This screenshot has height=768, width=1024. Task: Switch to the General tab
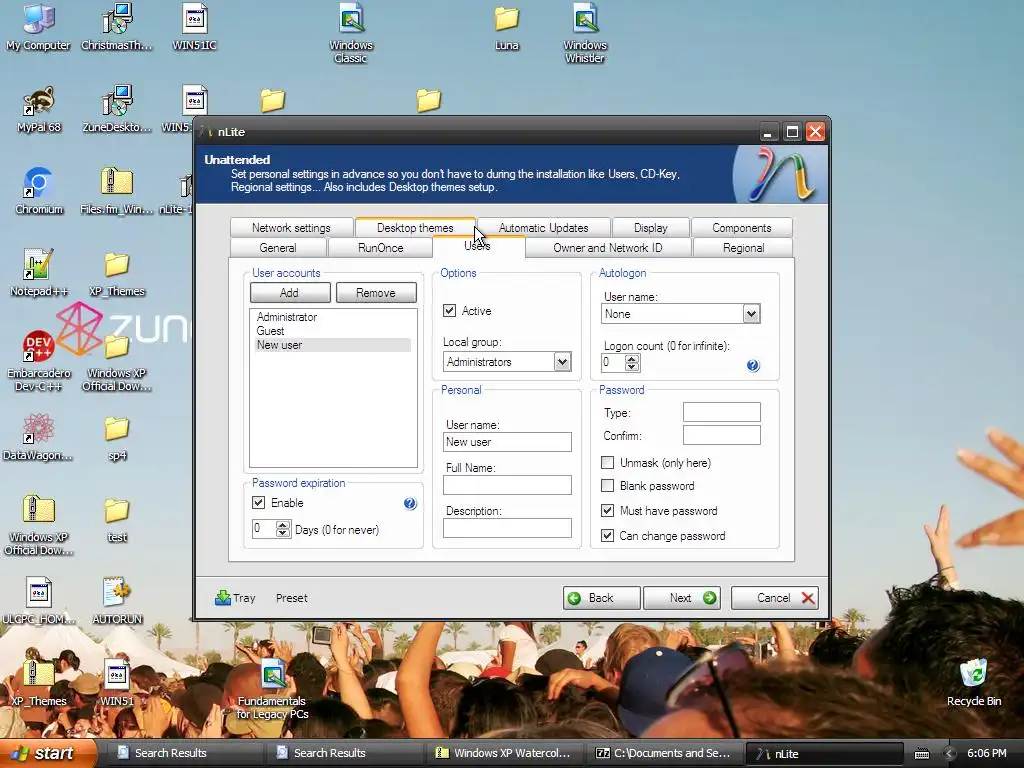pyautogui.click(x=278, y=248)
